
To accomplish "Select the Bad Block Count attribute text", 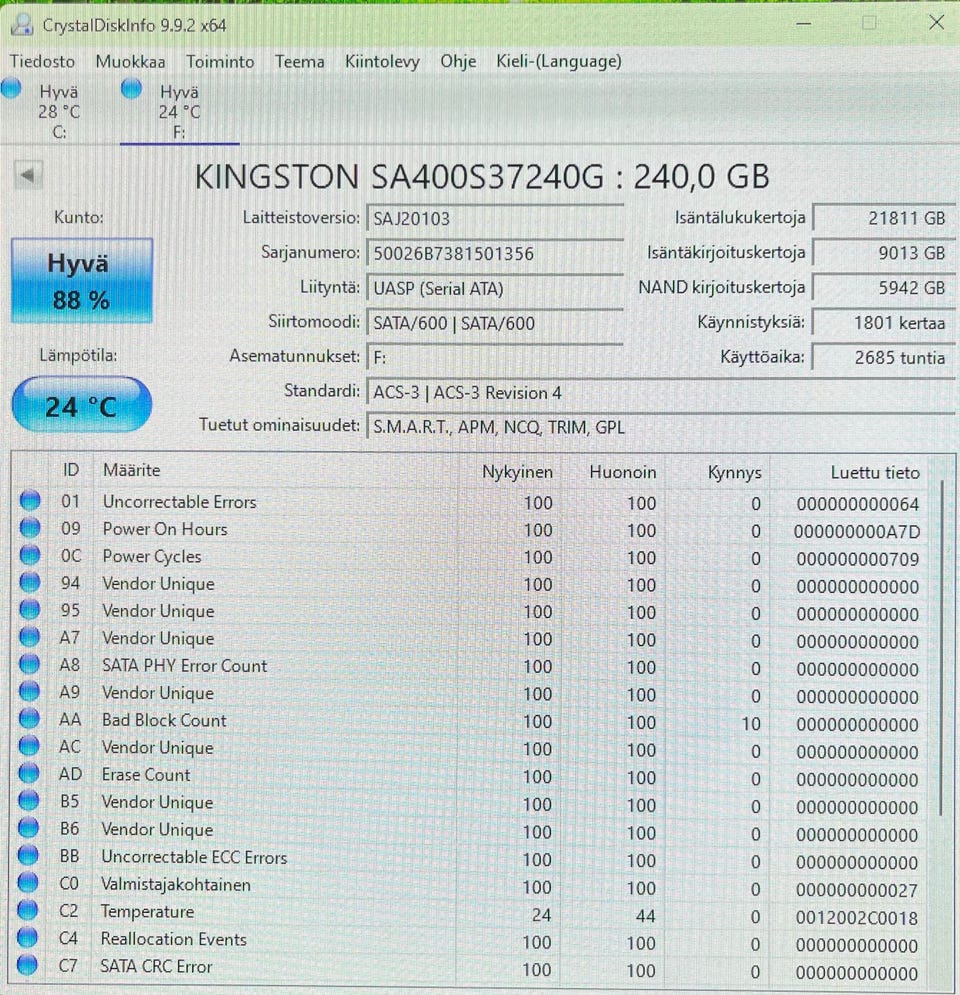I will [x=164, y=720].
